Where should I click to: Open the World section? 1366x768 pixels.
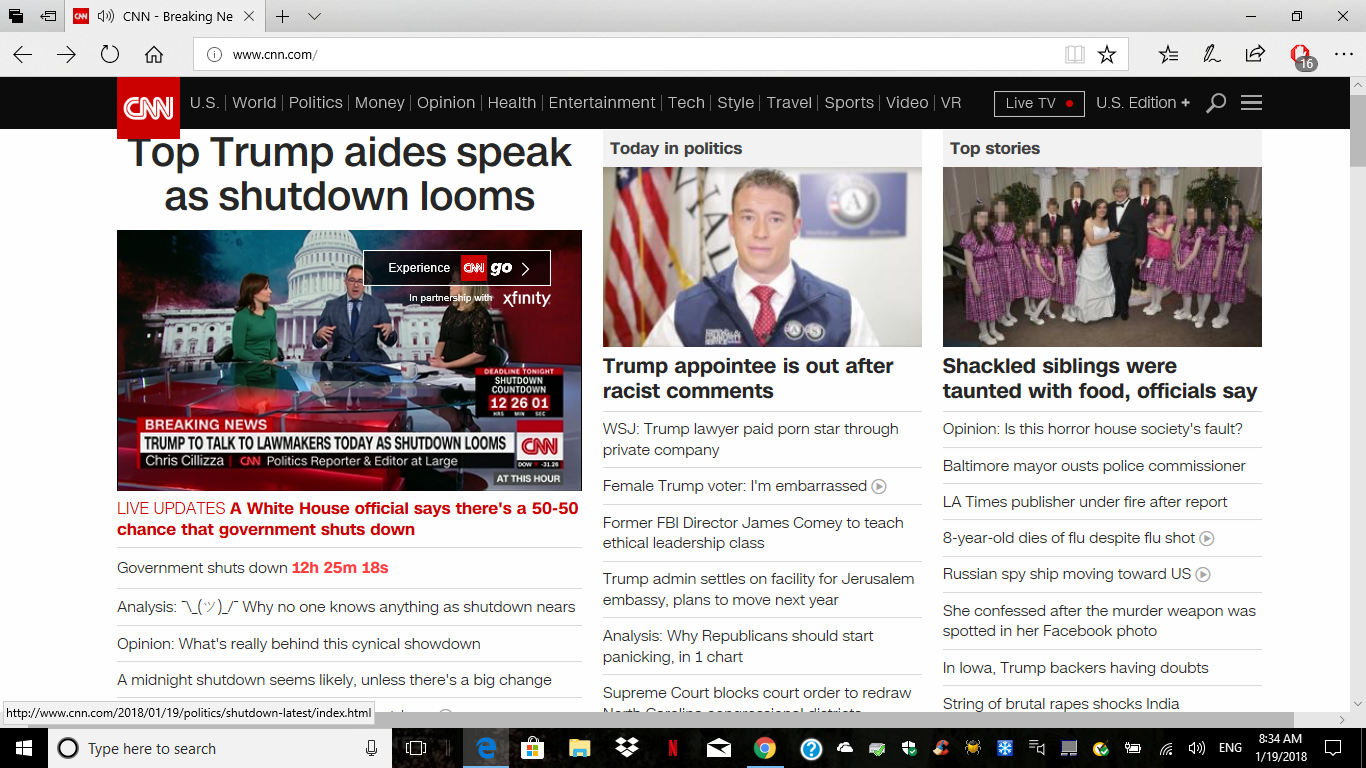[254, 103]
